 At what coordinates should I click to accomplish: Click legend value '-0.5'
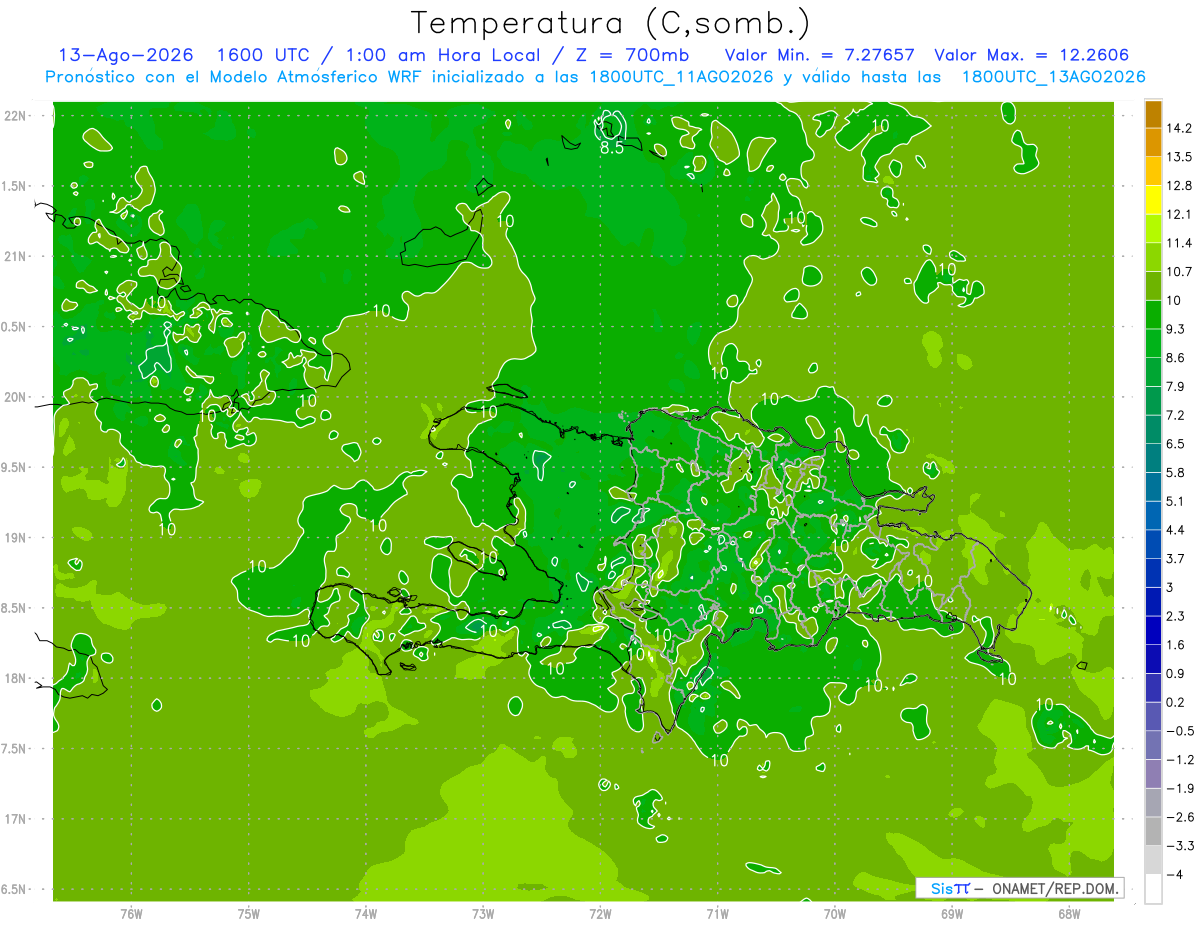tap(1180, 731)
